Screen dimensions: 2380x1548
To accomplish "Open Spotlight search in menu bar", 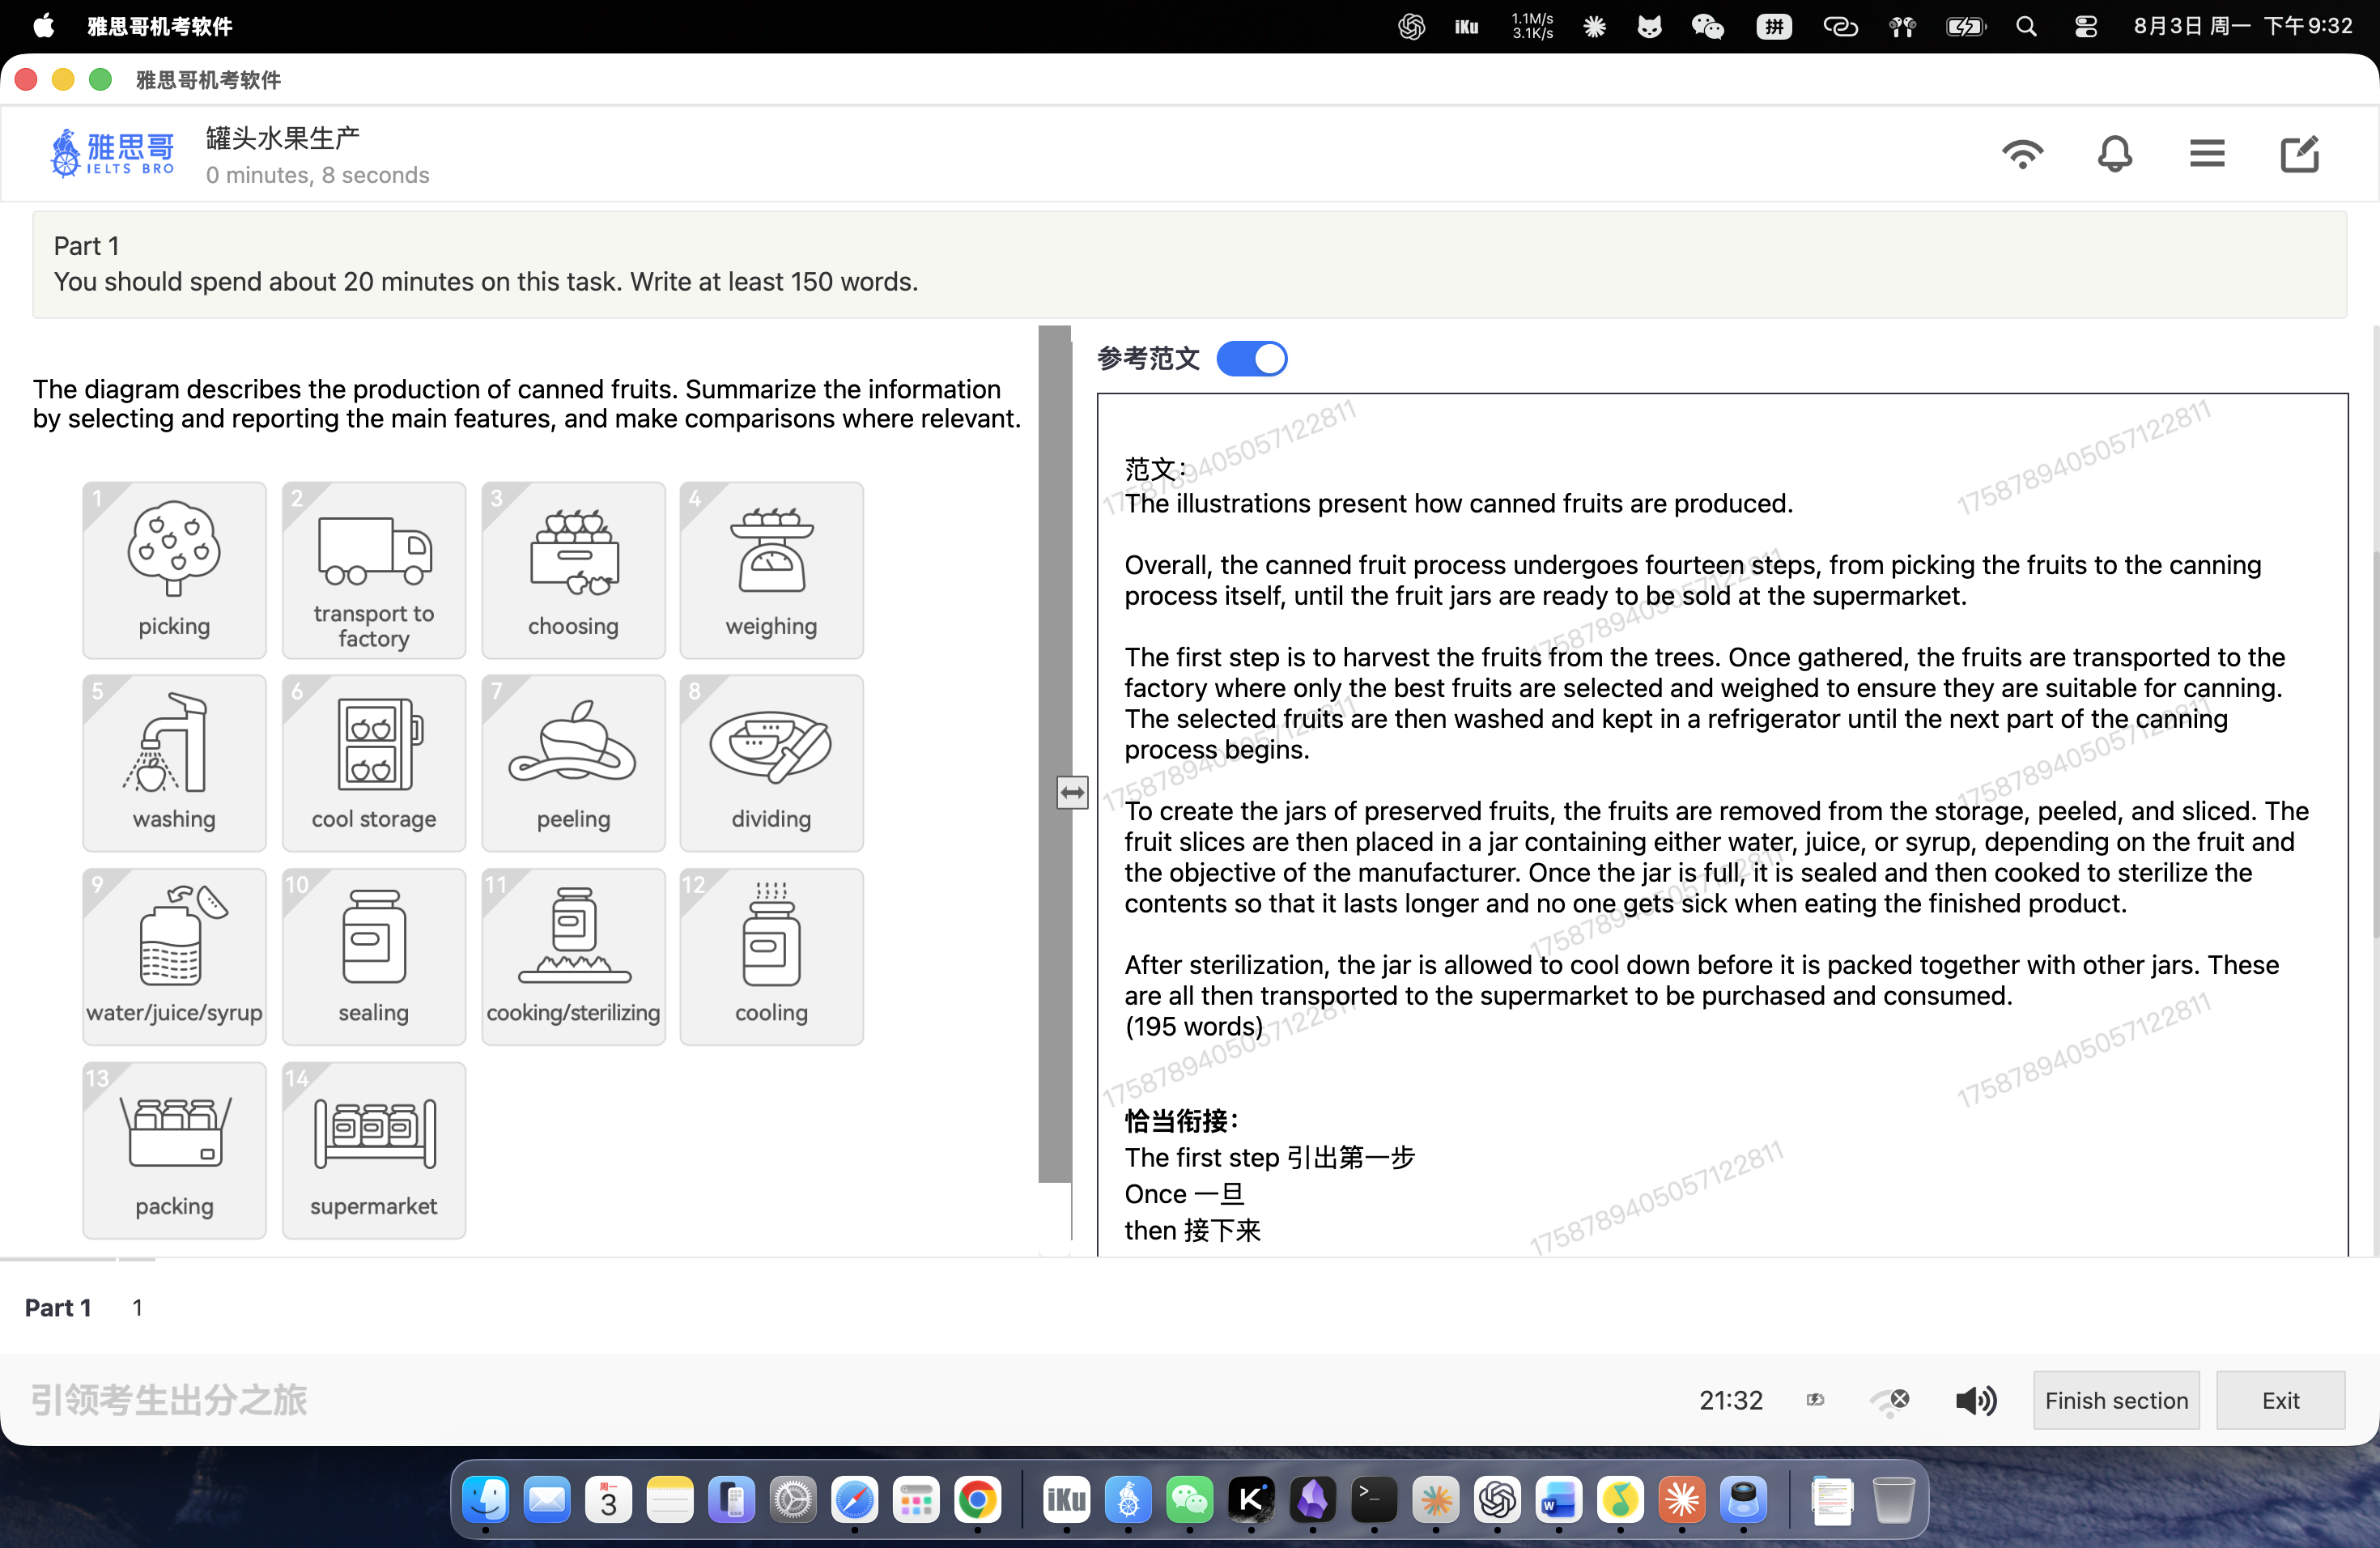I will [2026, 26].
